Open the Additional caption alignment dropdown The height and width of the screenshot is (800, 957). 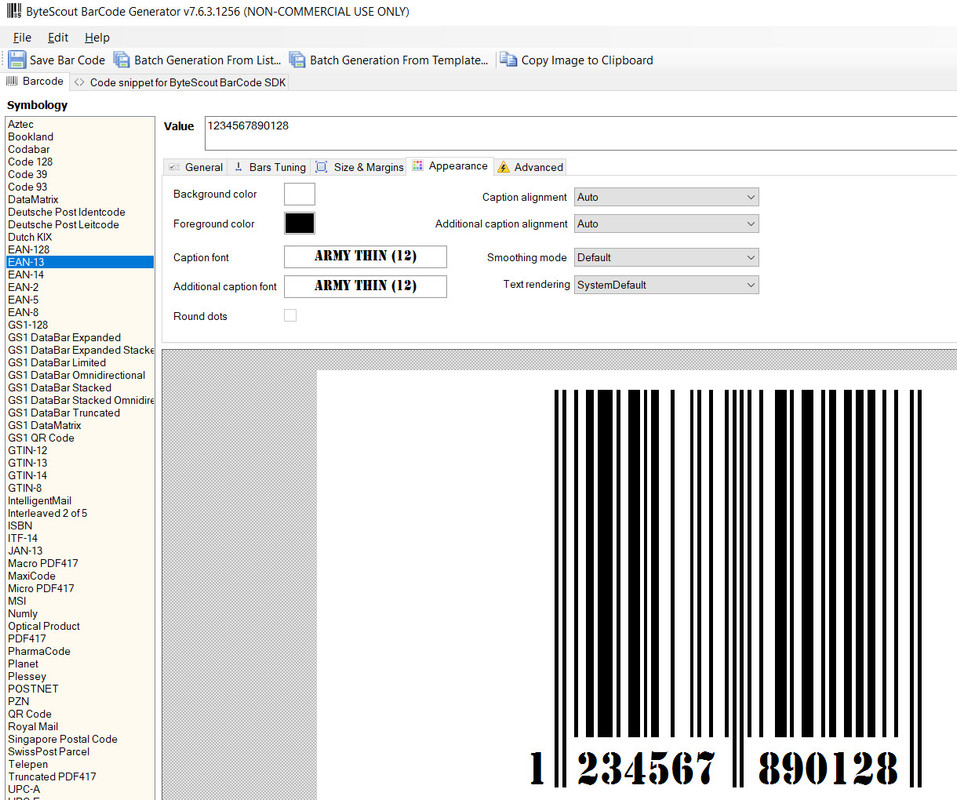666,224
